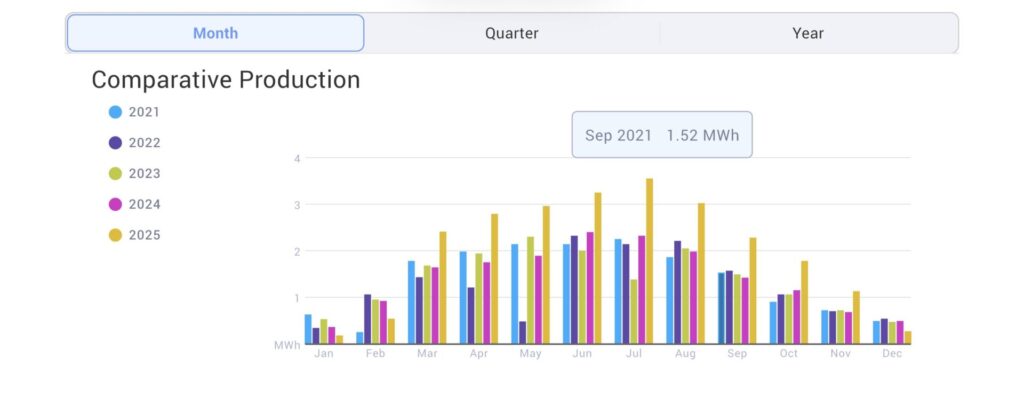The height and width of the screenshot is (405, 1024).
Task: Switch to the Quarter tab
Action: click(511, 33)
